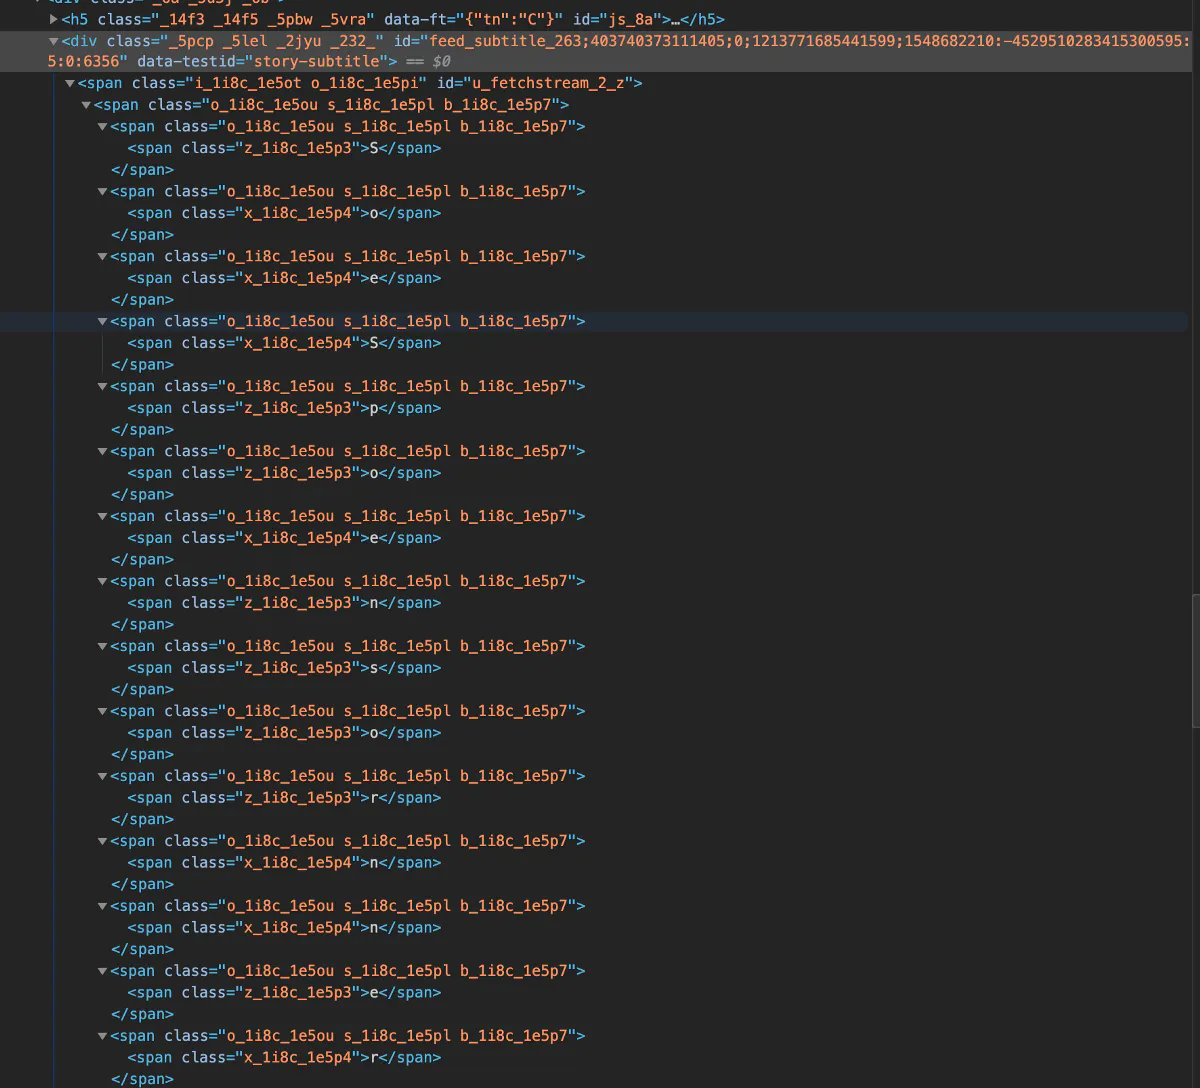Select inner span x_1i8c_1e5p4 containing r
The height and width of the screenshot is (1088, 1200).
pyautogui.click(x=284, y=1058)
